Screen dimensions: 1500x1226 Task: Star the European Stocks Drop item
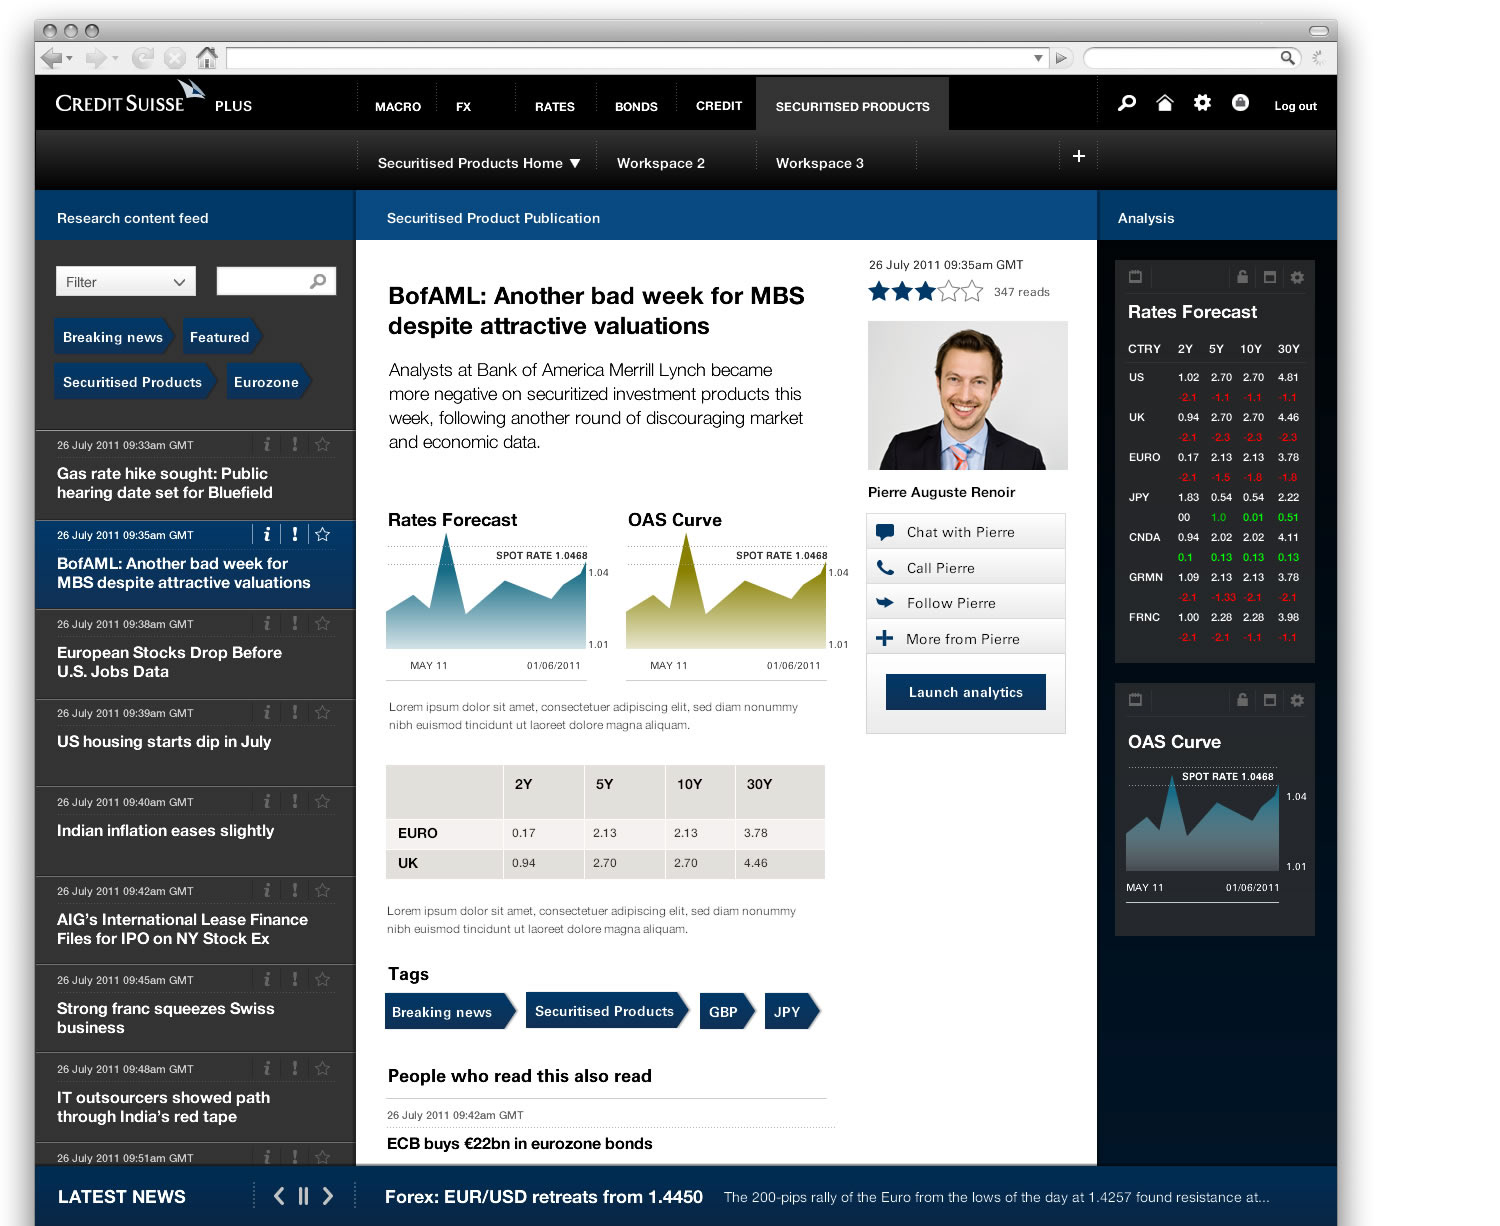322,623
